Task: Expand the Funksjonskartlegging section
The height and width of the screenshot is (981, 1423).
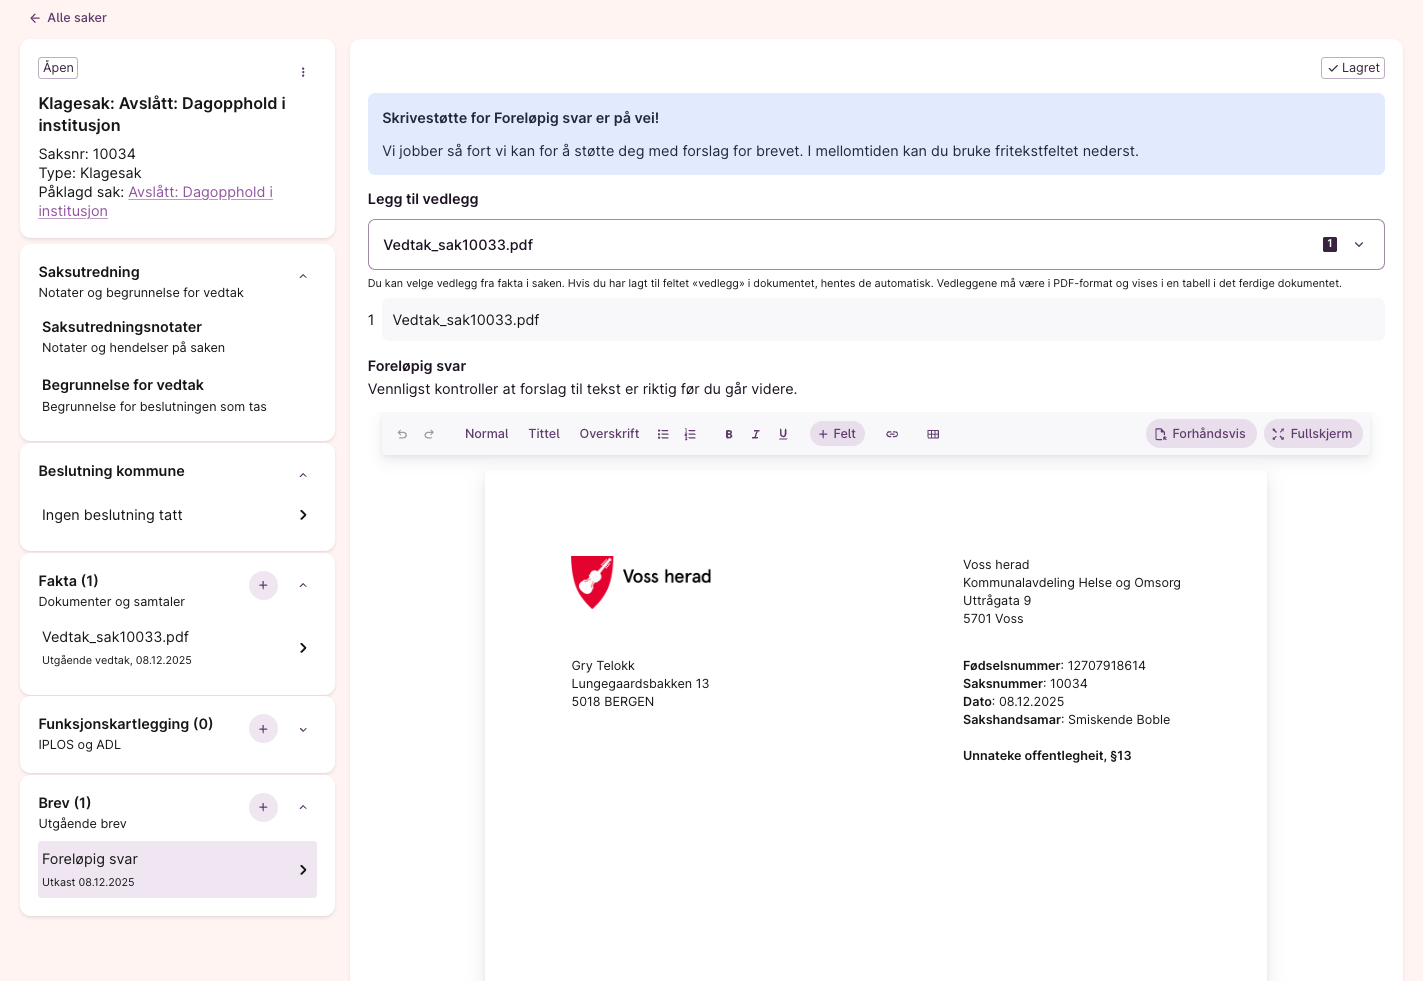Action: (x=303, y=730)
